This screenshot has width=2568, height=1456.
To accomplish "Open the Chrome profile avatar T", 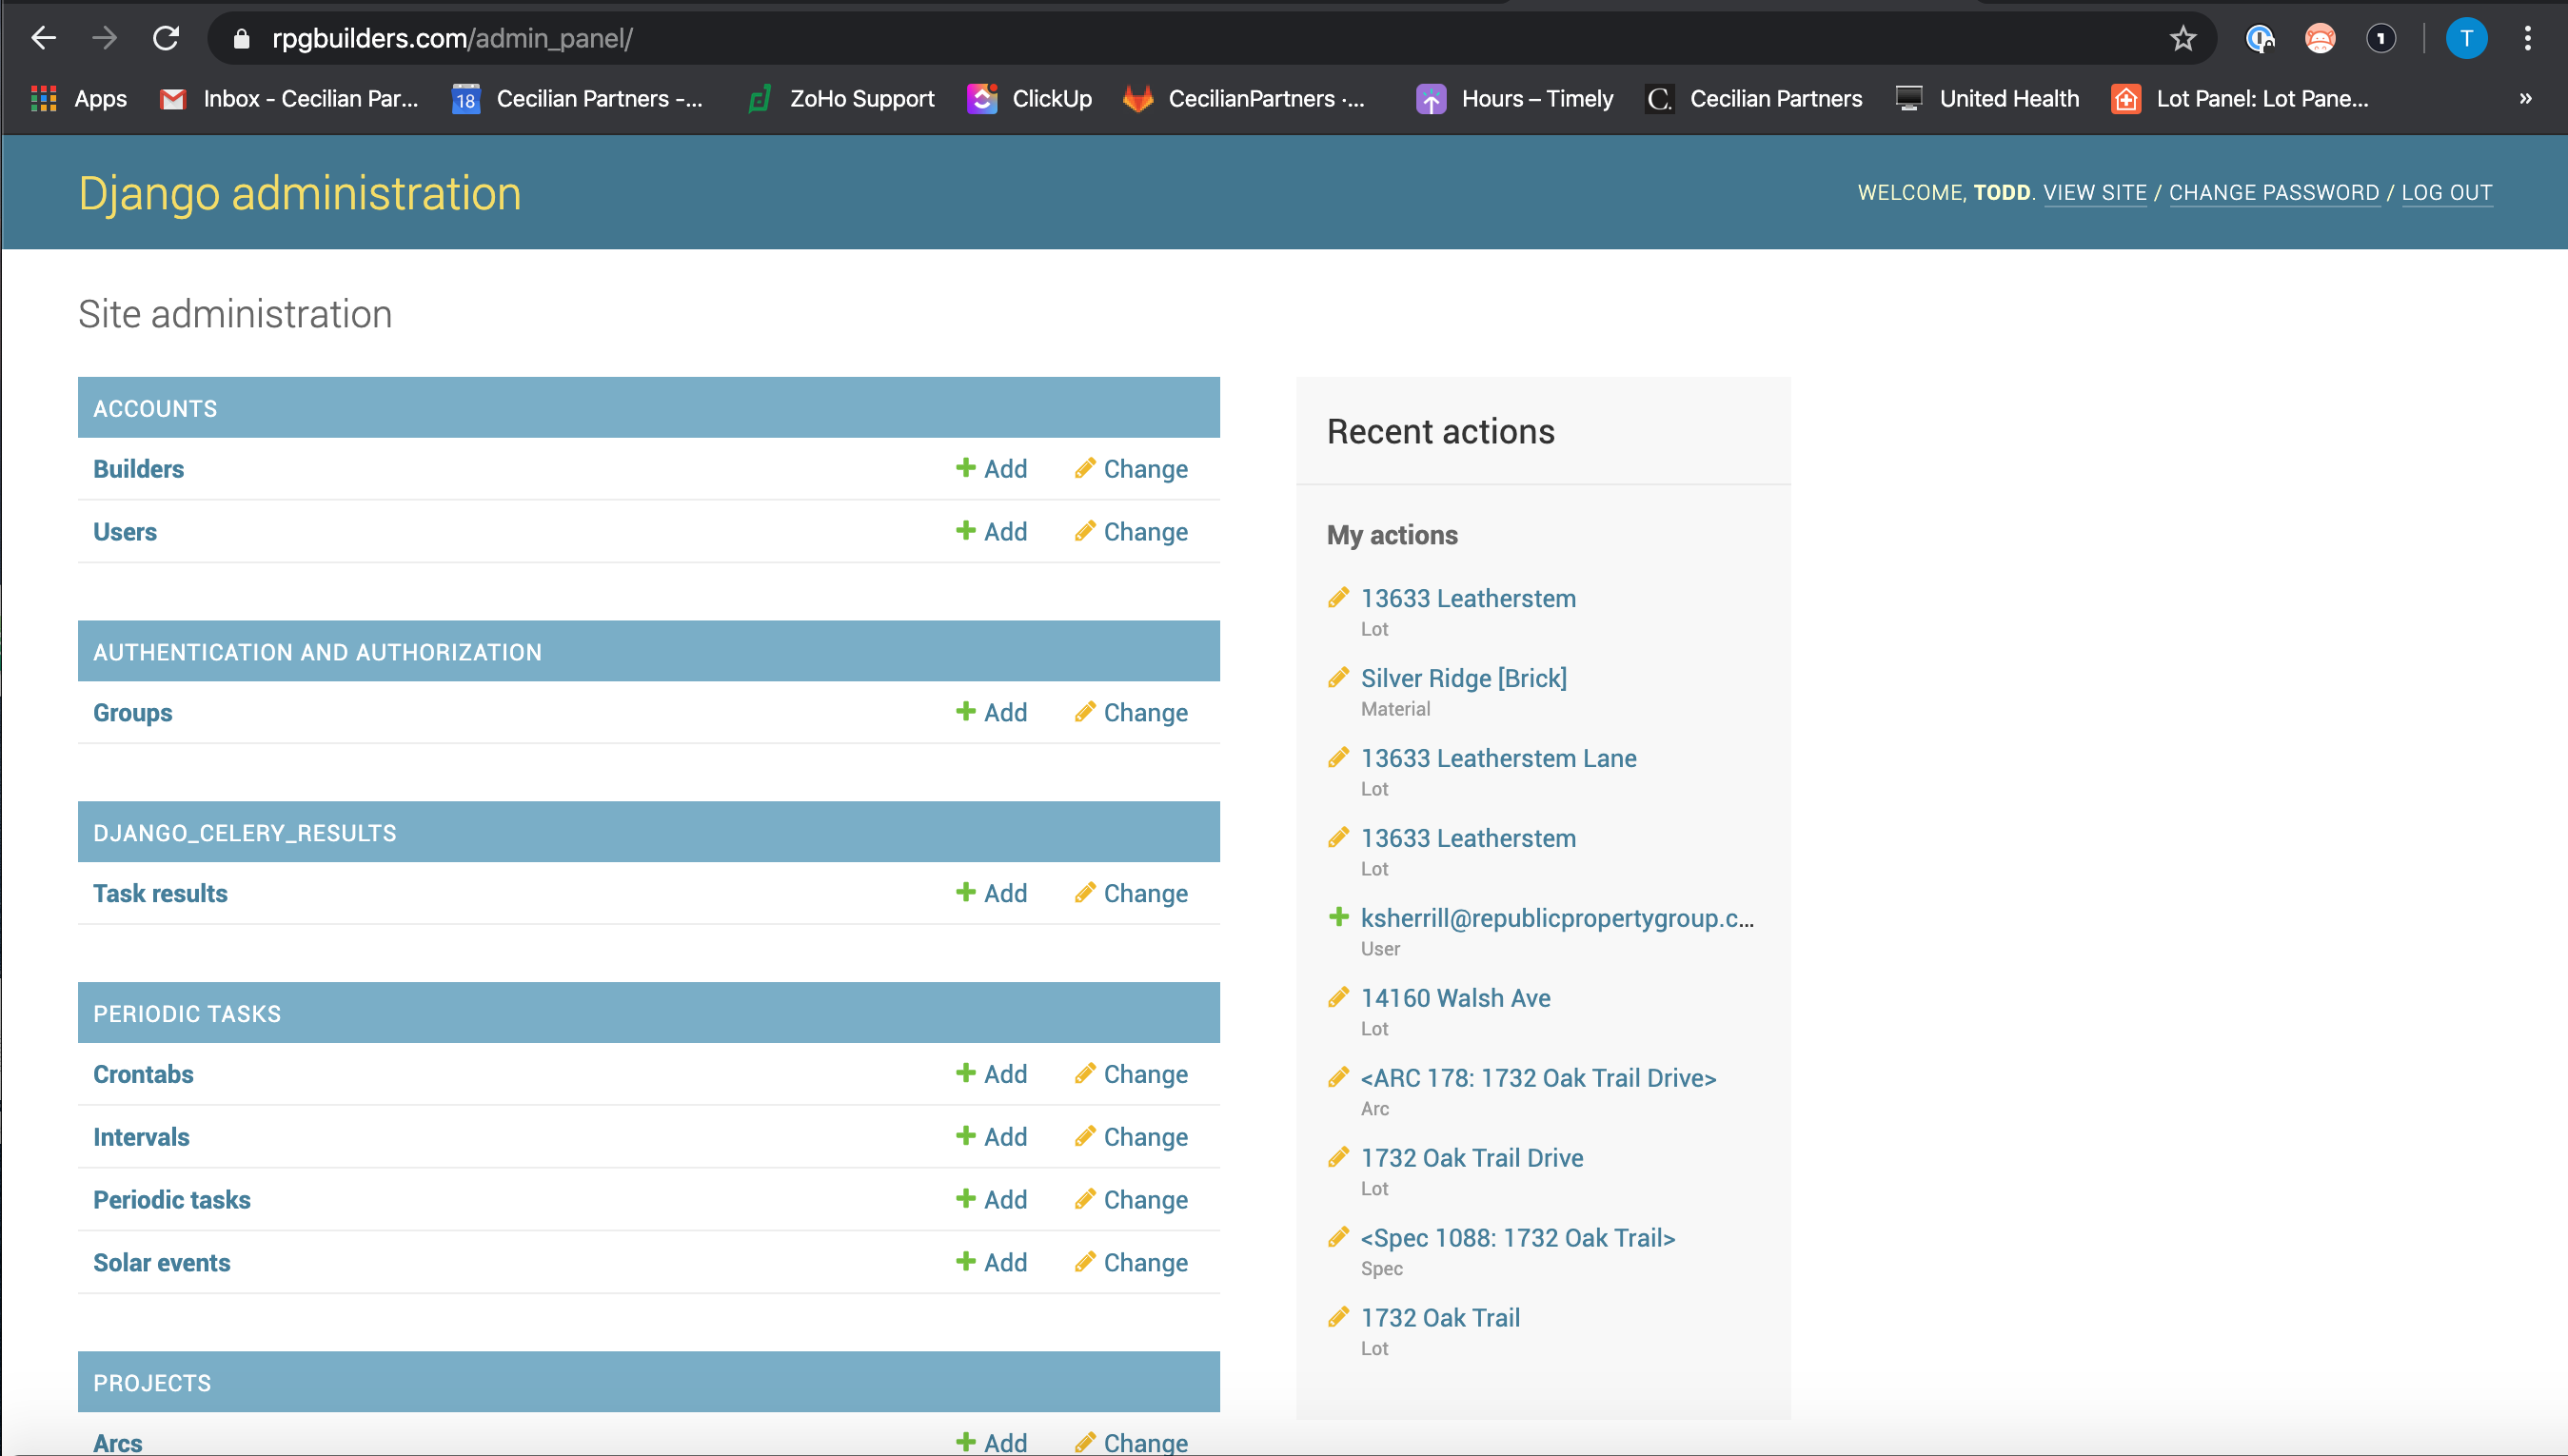I will tap(2465, 38).
